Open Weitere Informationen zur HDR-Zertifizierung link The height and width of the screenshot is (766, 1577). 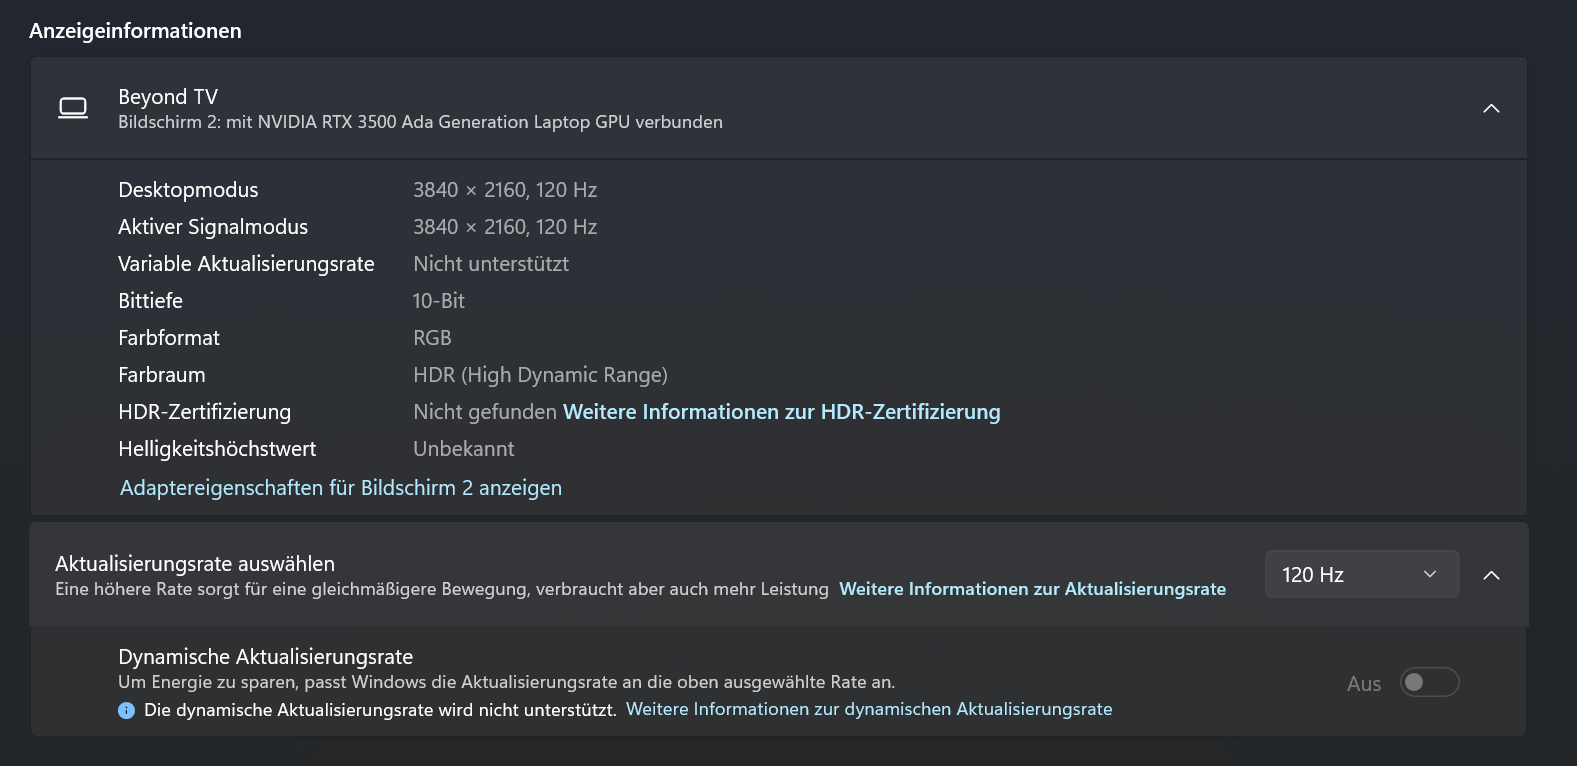(781, 412)
